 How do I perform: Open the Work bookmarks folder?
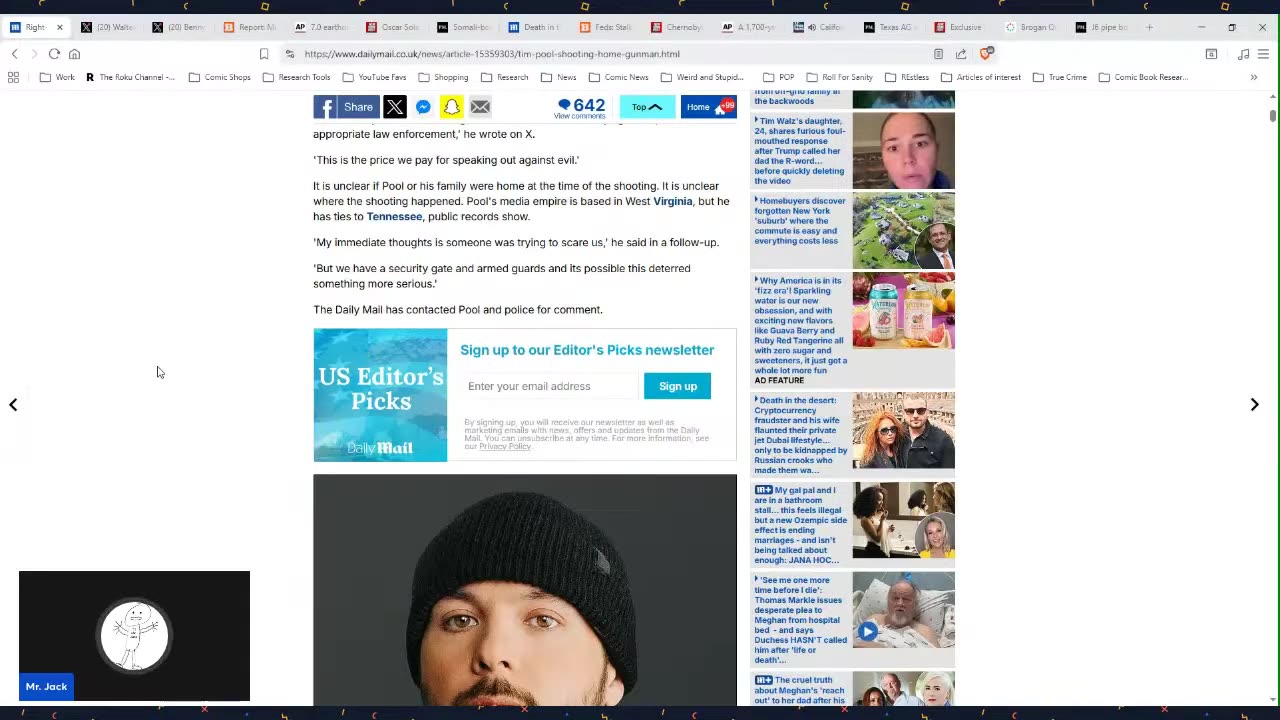(x=57, y=77)
